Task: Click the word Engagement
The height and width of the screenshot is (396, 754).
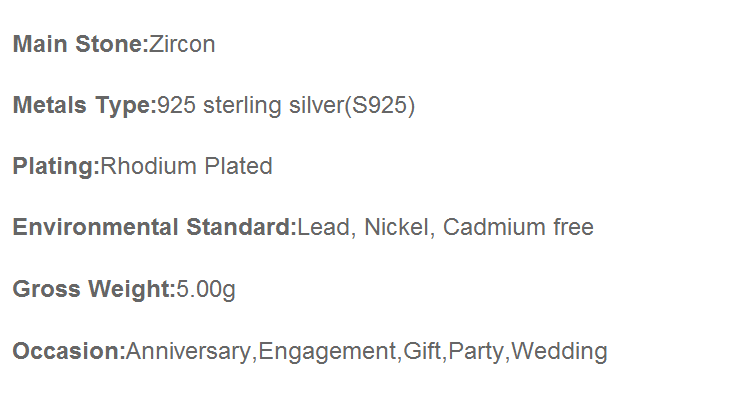Action: [327, 352]
